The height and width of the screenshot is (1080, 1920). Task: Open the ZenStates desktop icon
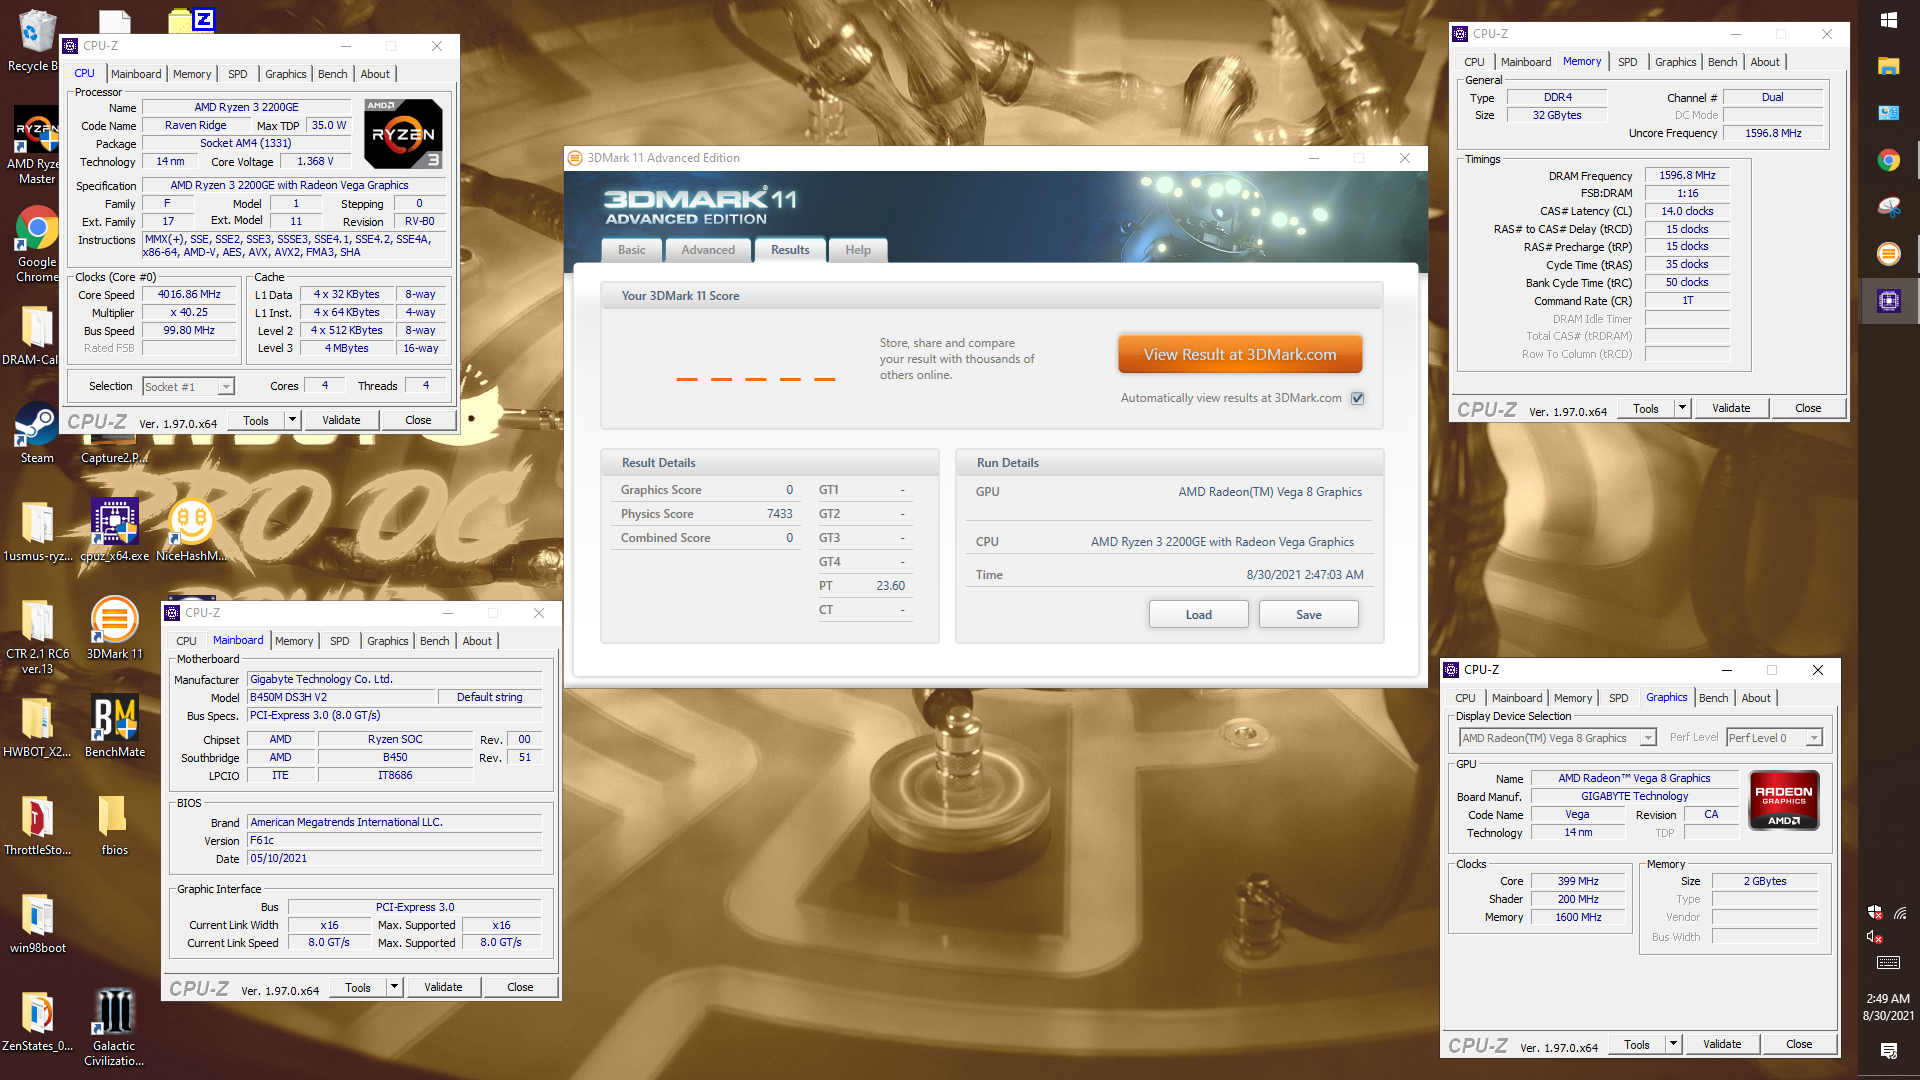38,1020
